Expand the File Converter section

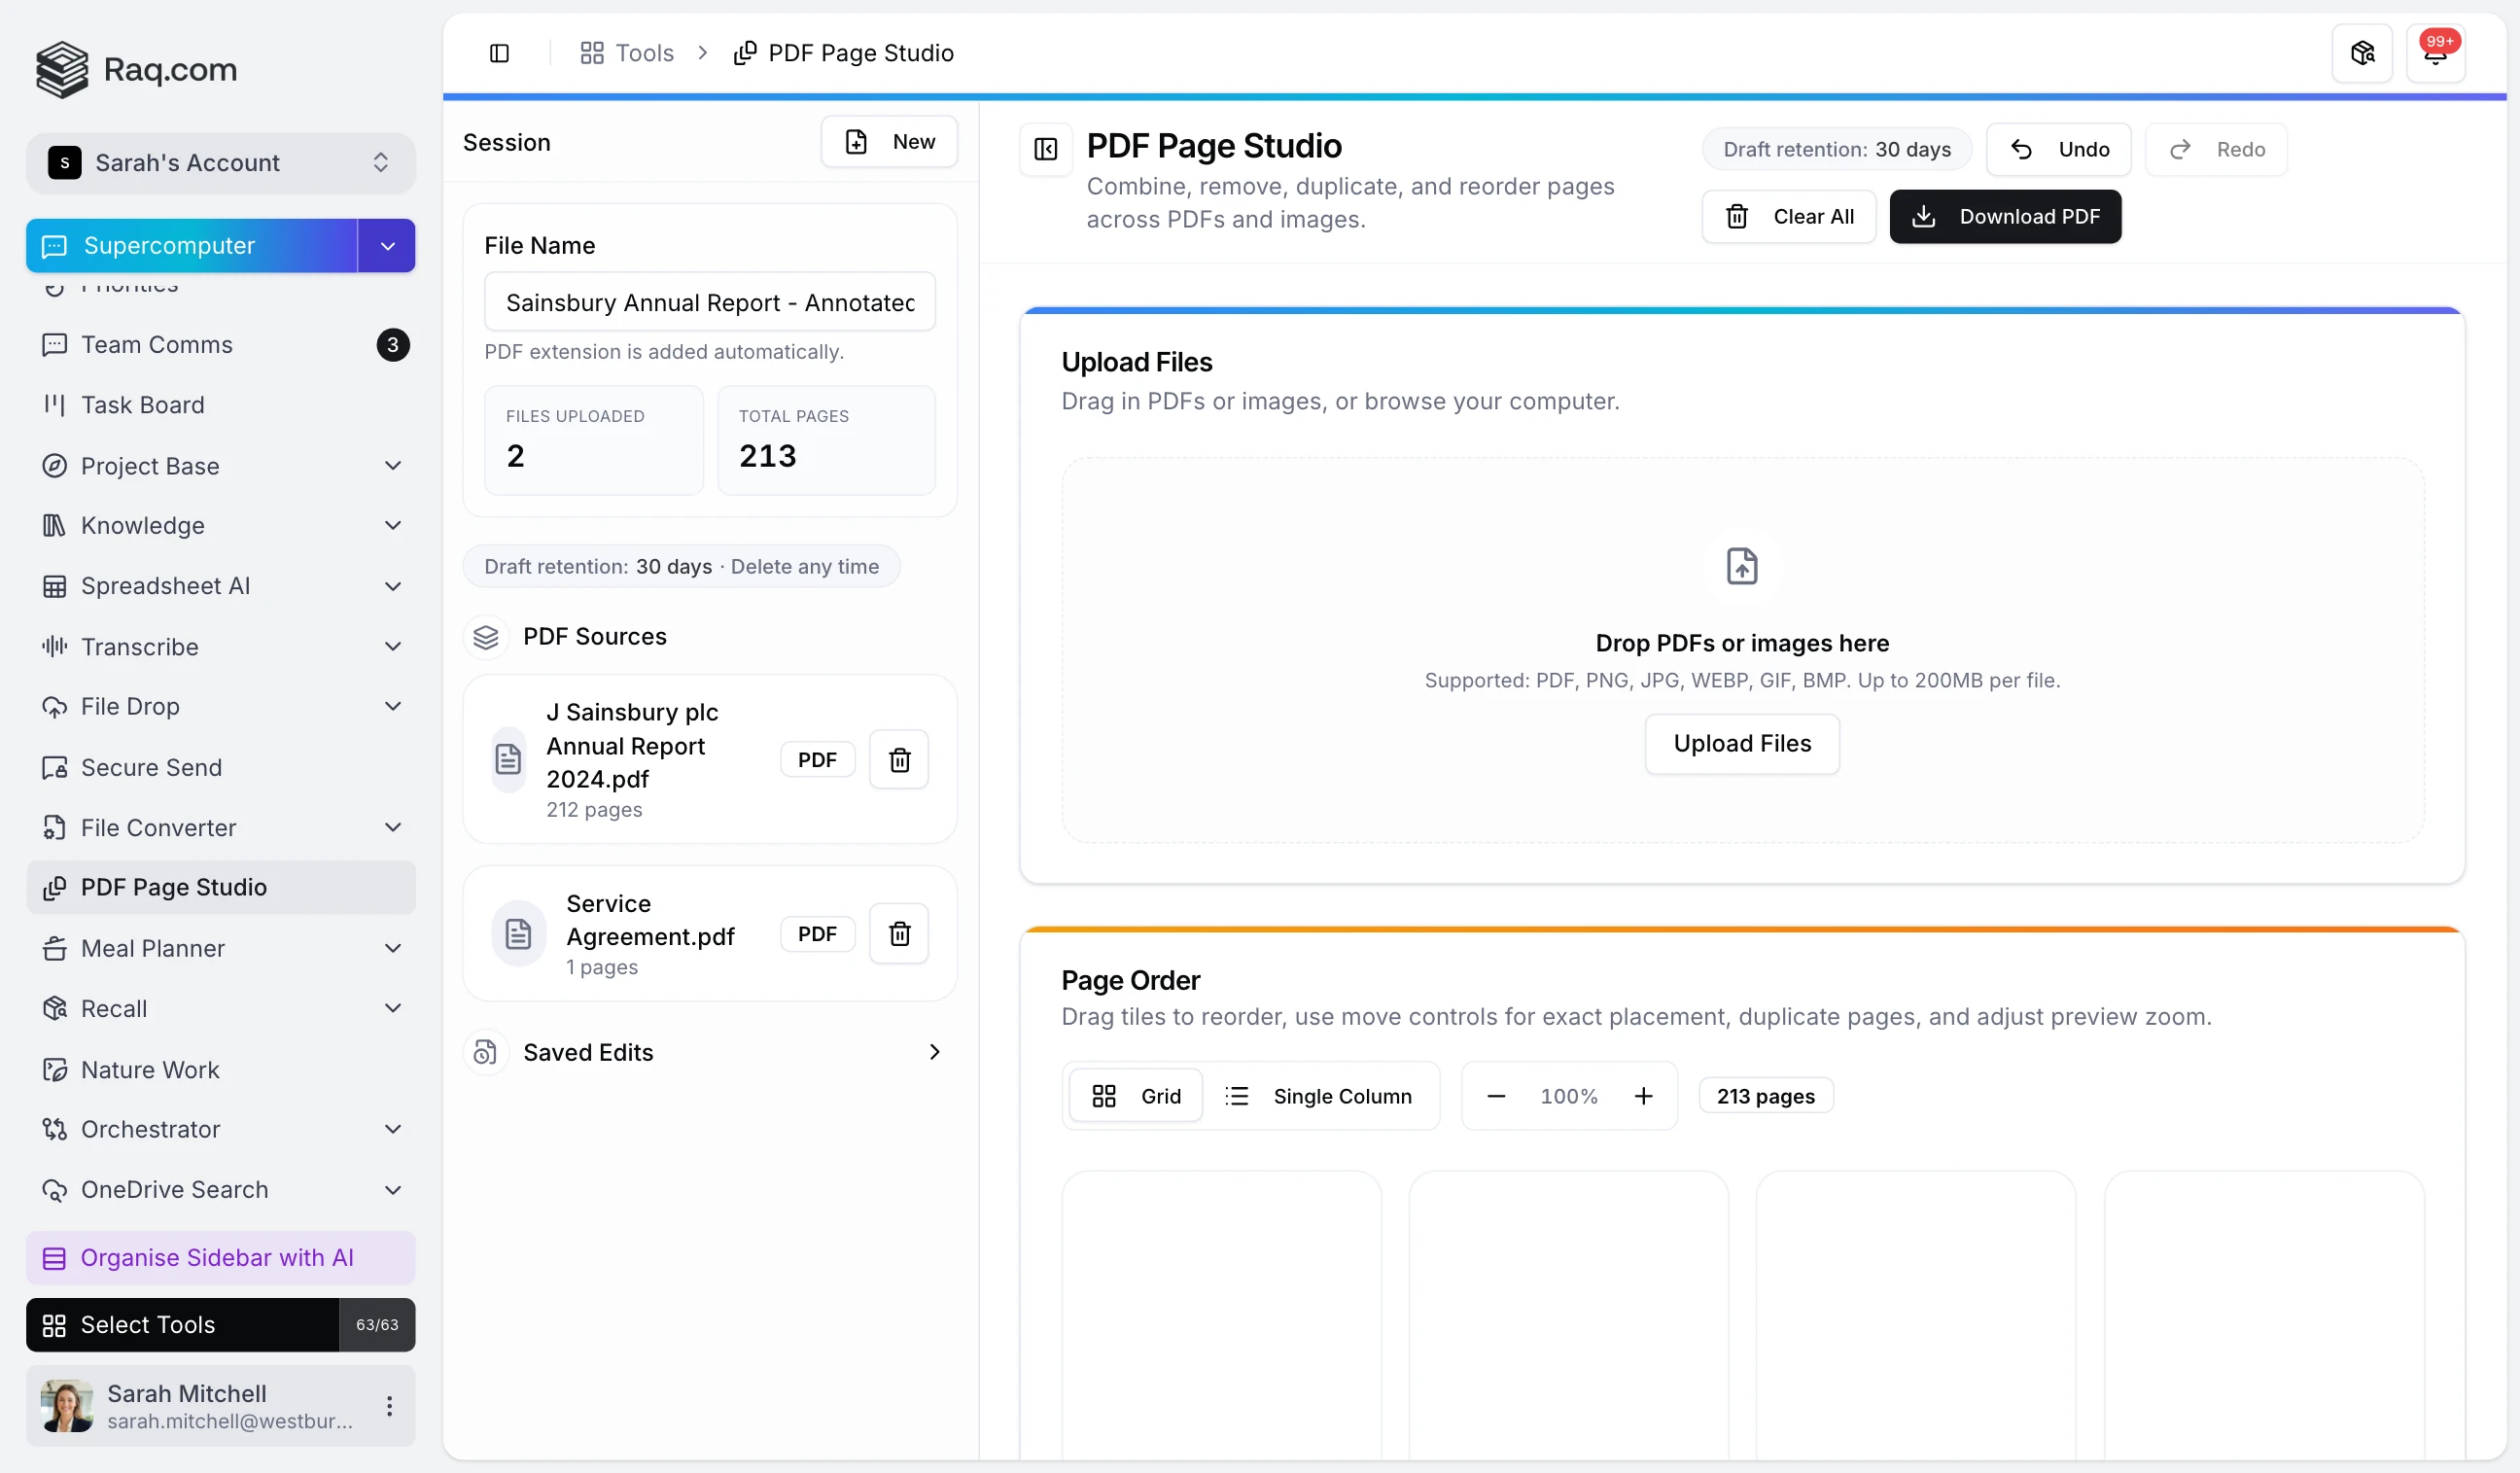393,828
